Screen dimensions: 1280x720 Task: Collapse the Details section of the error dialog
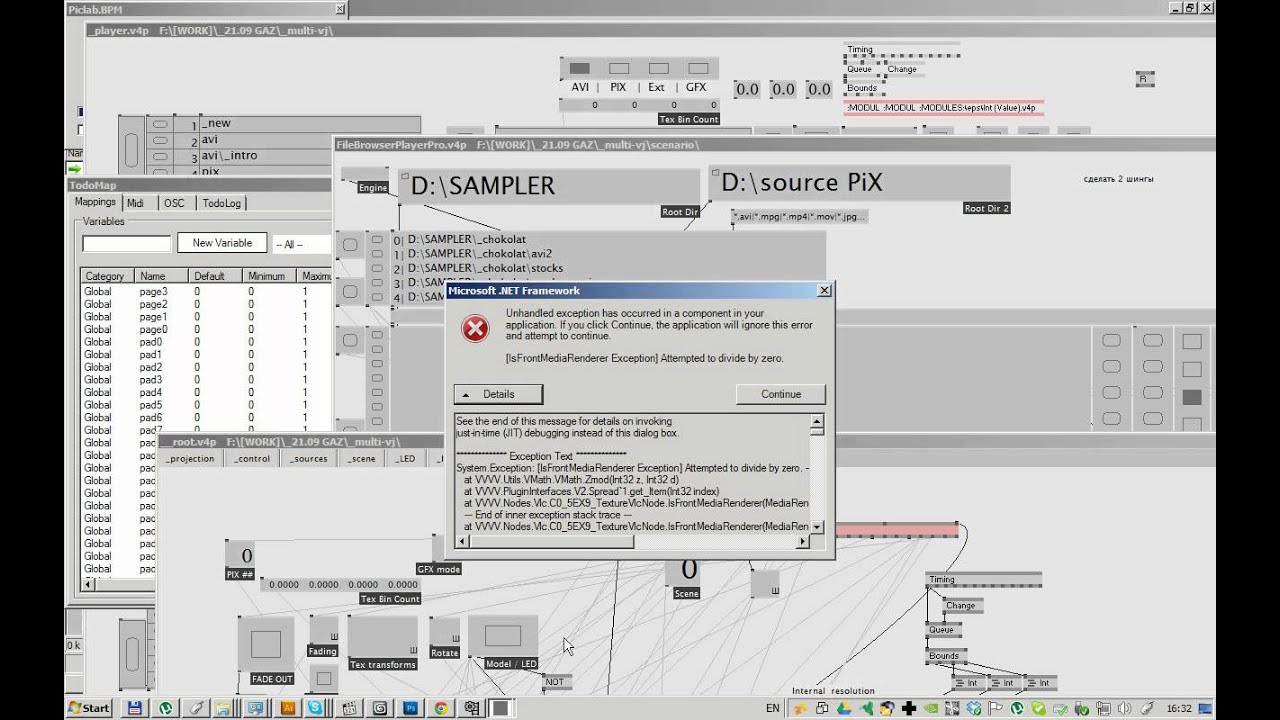coord(498,394)
